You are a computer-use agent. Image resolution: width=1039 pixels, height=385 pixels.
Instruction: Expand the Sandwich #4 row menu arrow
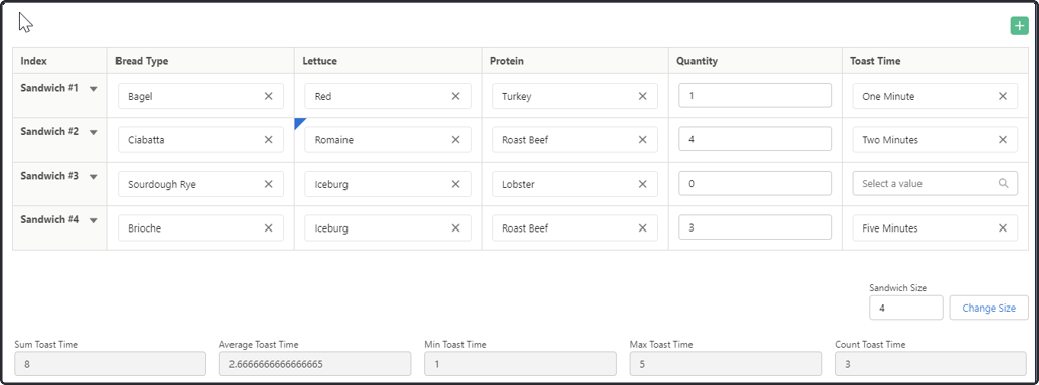point(93,221)
